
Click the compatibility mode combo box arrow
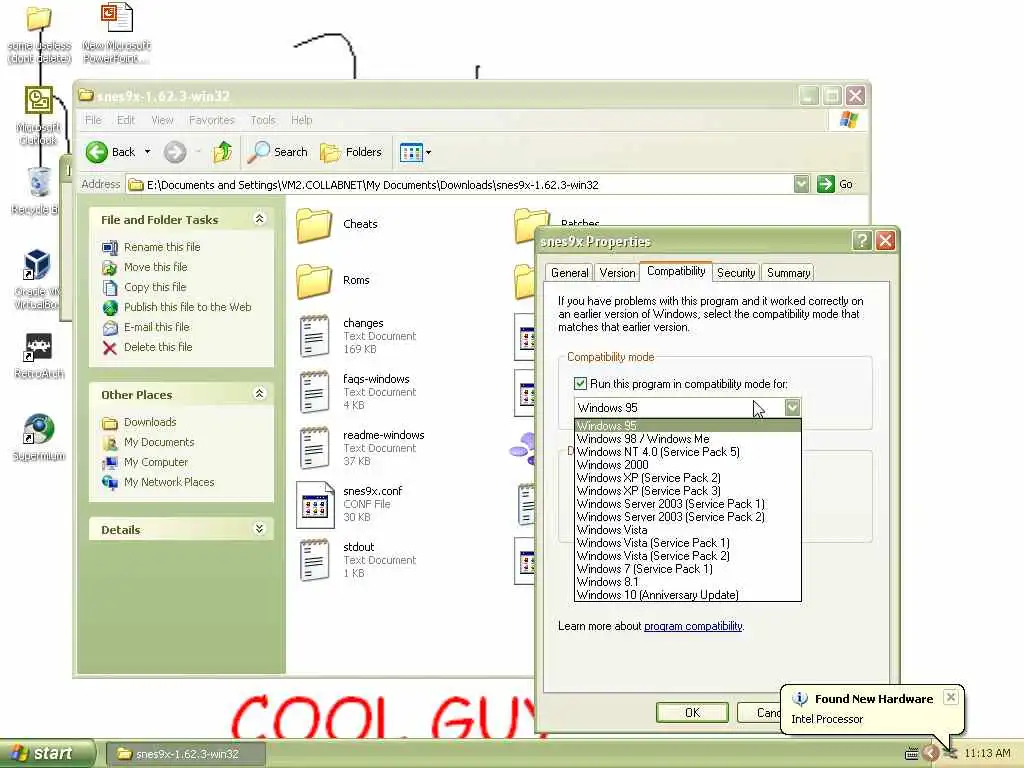(792, 408)
